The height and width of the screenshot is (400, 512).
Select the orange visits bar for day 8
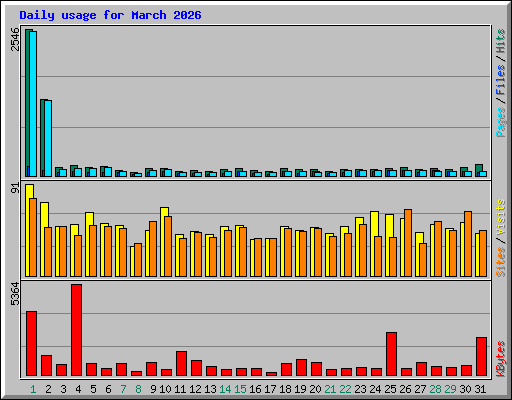tap(138, 260)
